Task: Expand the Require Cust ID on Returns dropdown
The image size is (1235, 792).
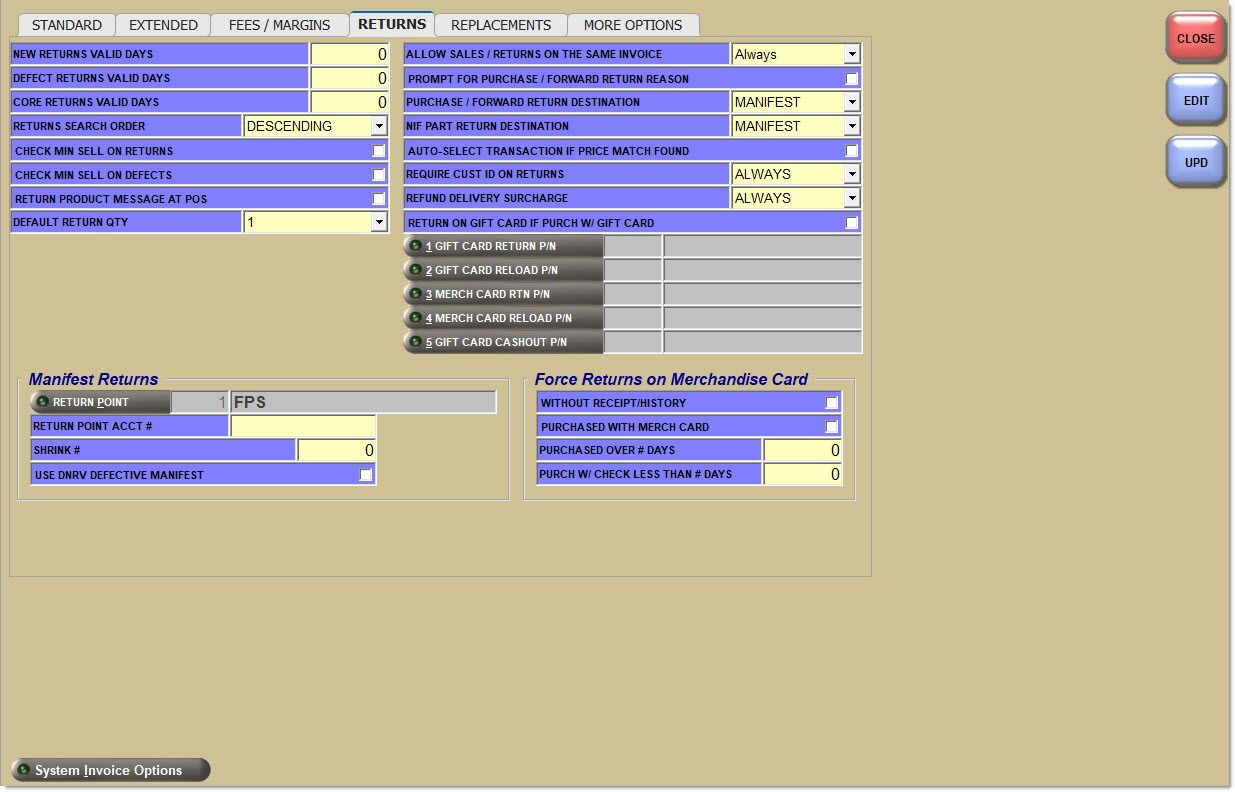Action: tap(851, 175)
